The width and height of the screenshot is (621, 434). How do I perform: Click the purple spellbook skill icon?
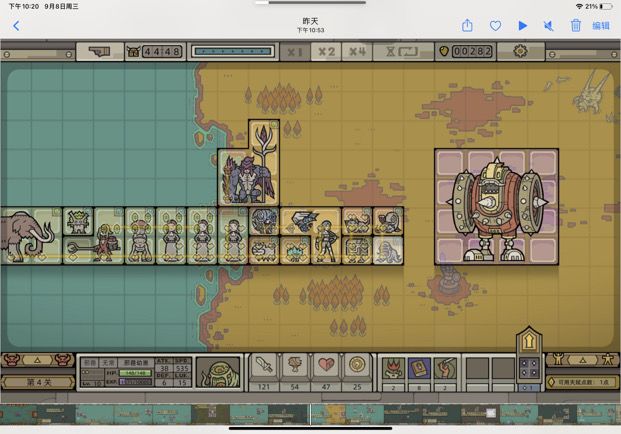(419, 368)
